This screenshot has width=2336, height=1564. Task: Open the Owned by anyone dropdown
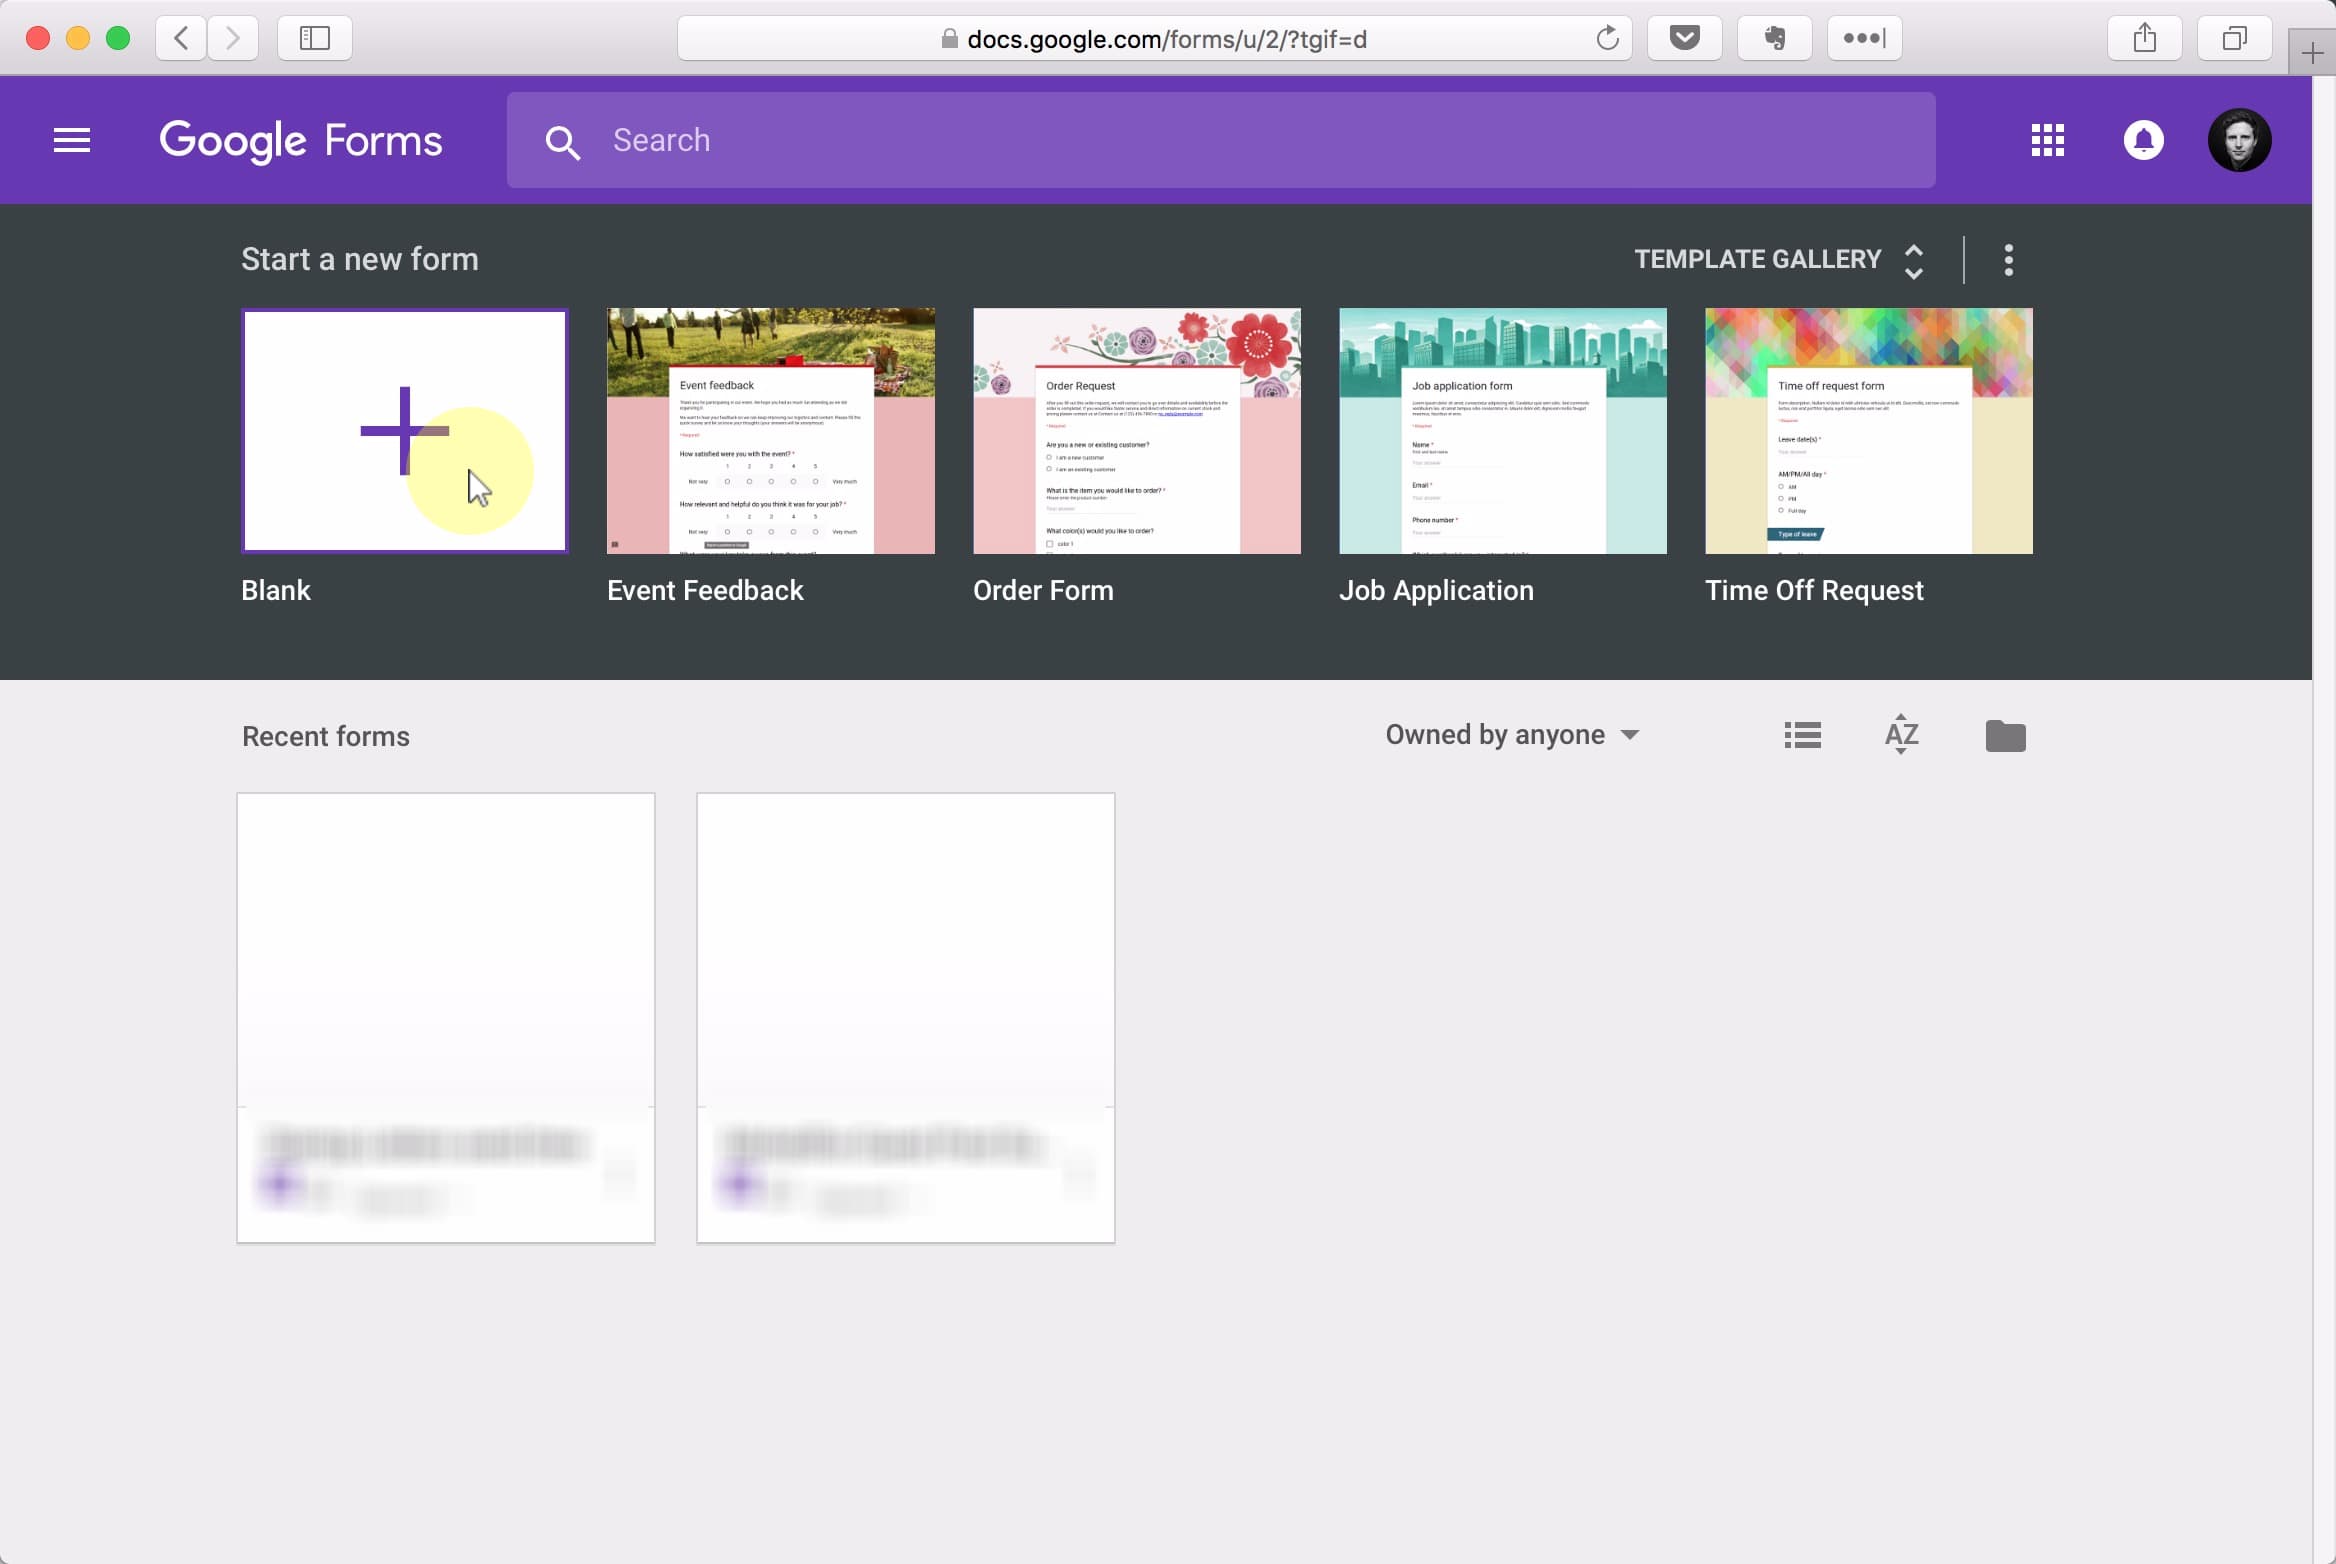coord(1512,735)
